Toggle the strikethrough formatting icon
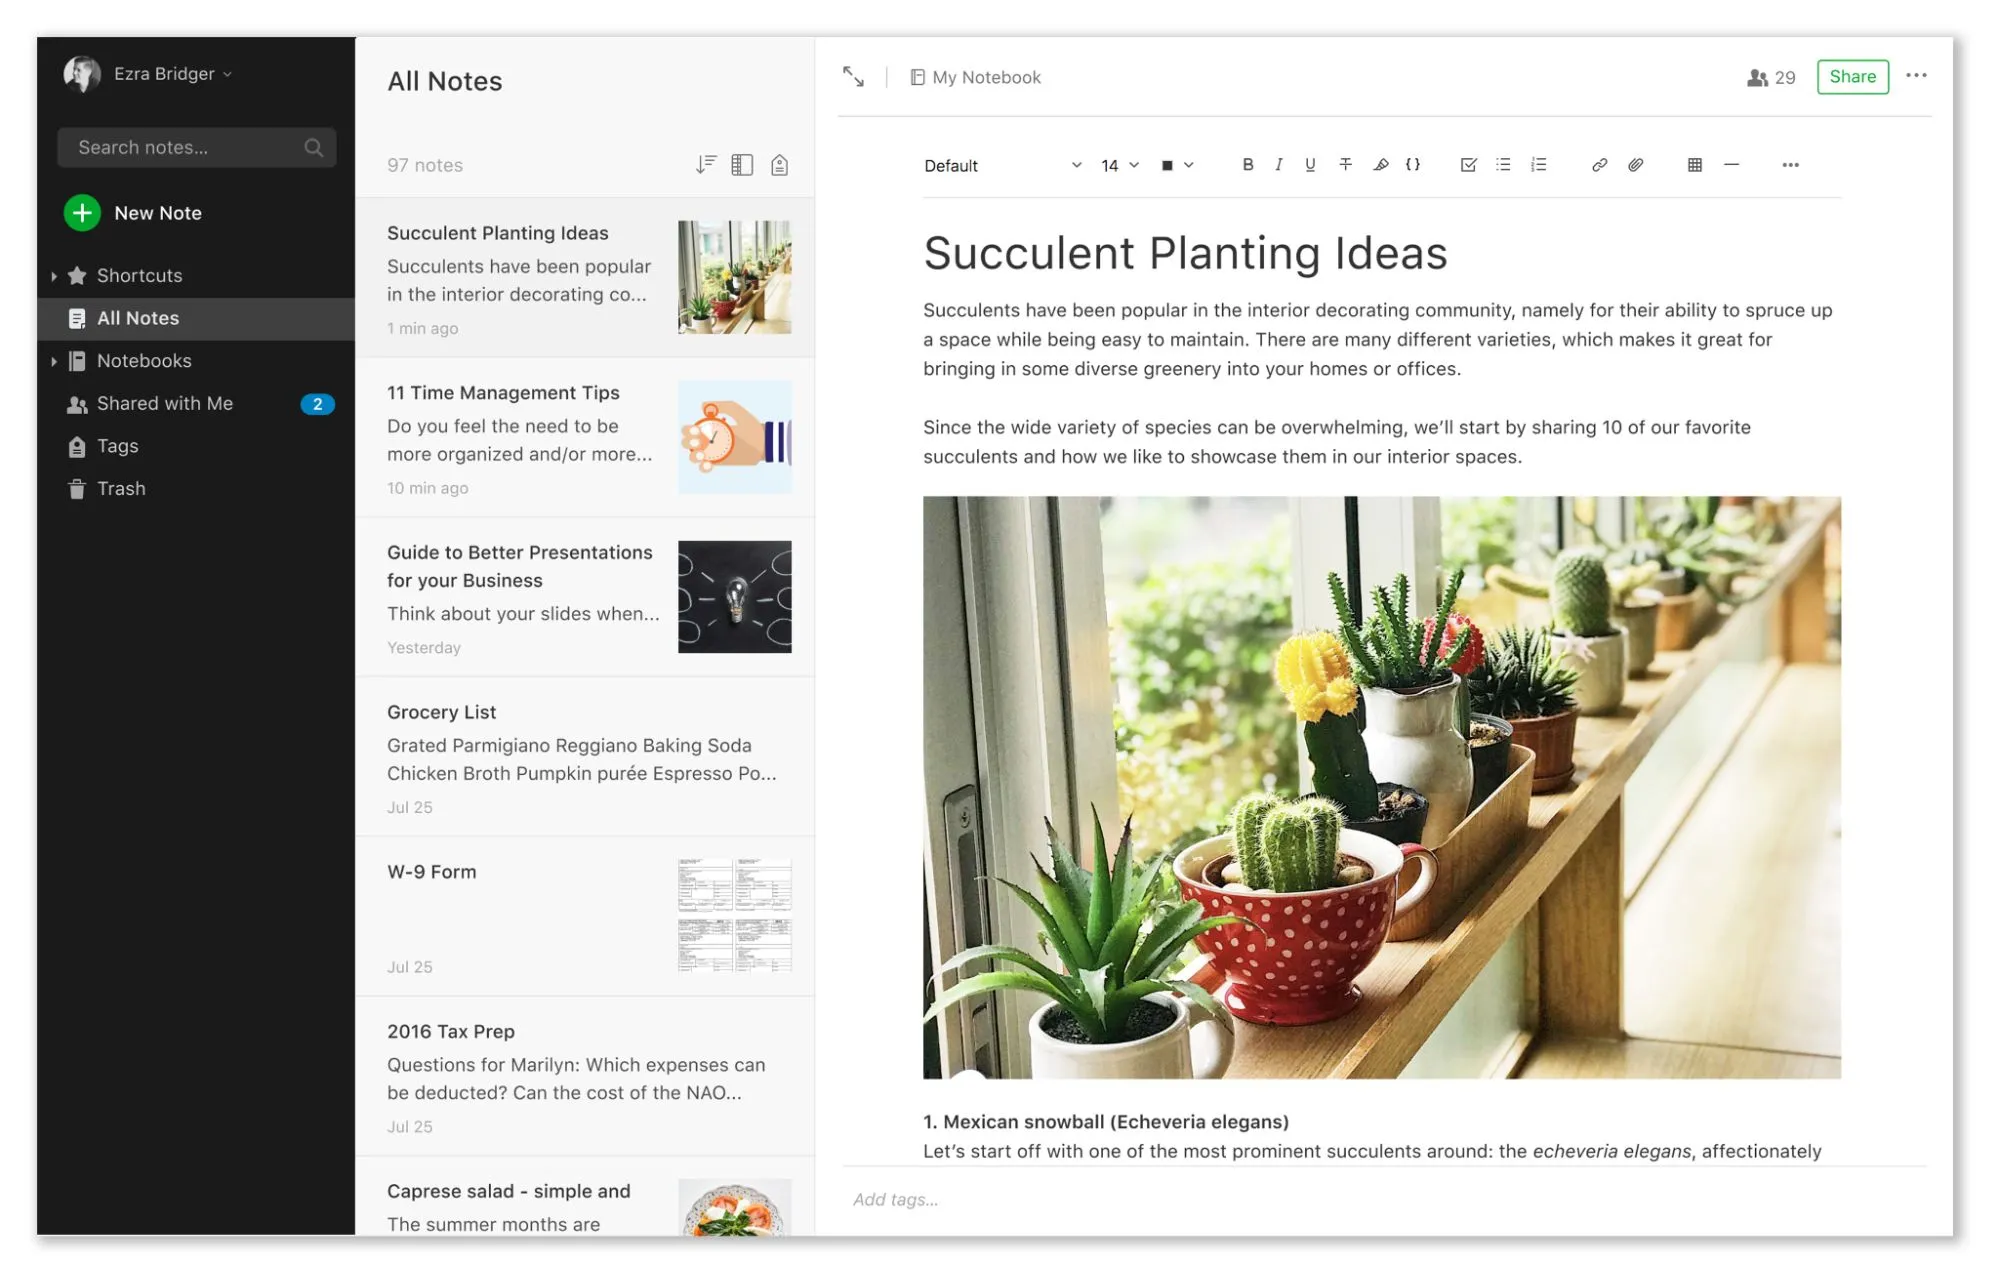The height and width of the screenshot is (1275, 1999). click(x=1345, y=163)
